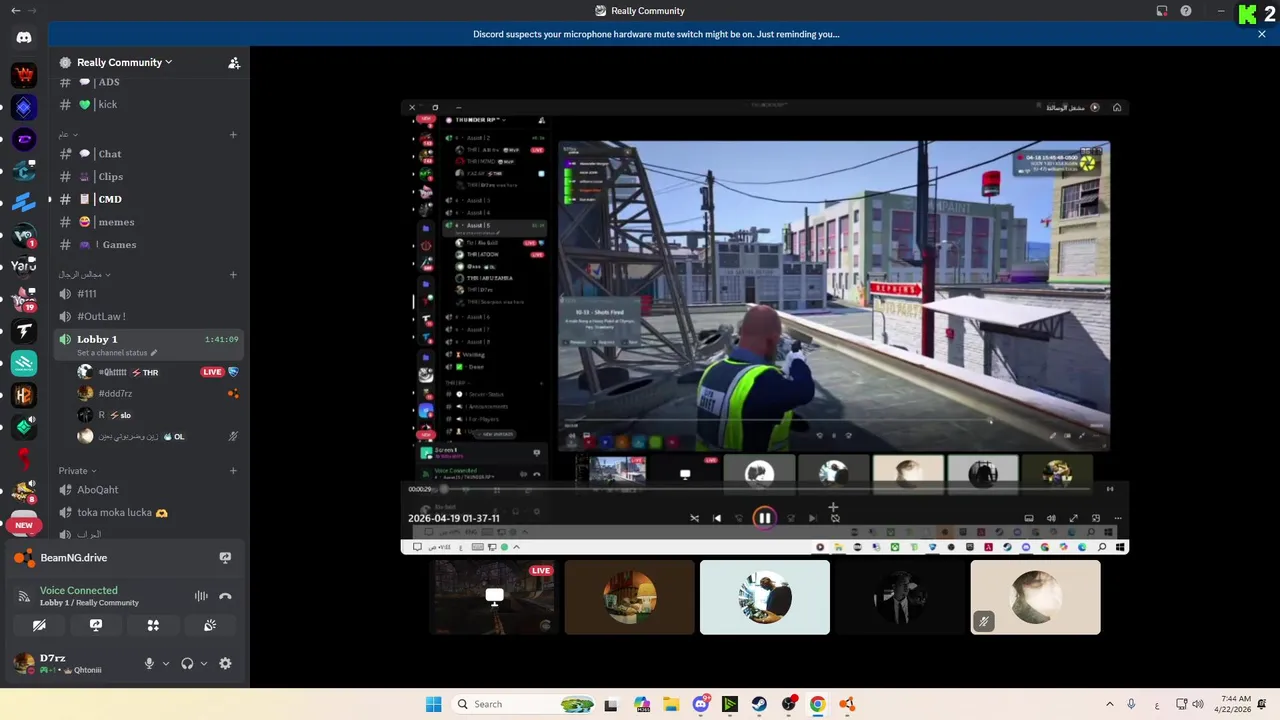The height and width of the screenshot is (720, 1280).
Task: Open the memes text channel
Action: [x=149, y=222]
